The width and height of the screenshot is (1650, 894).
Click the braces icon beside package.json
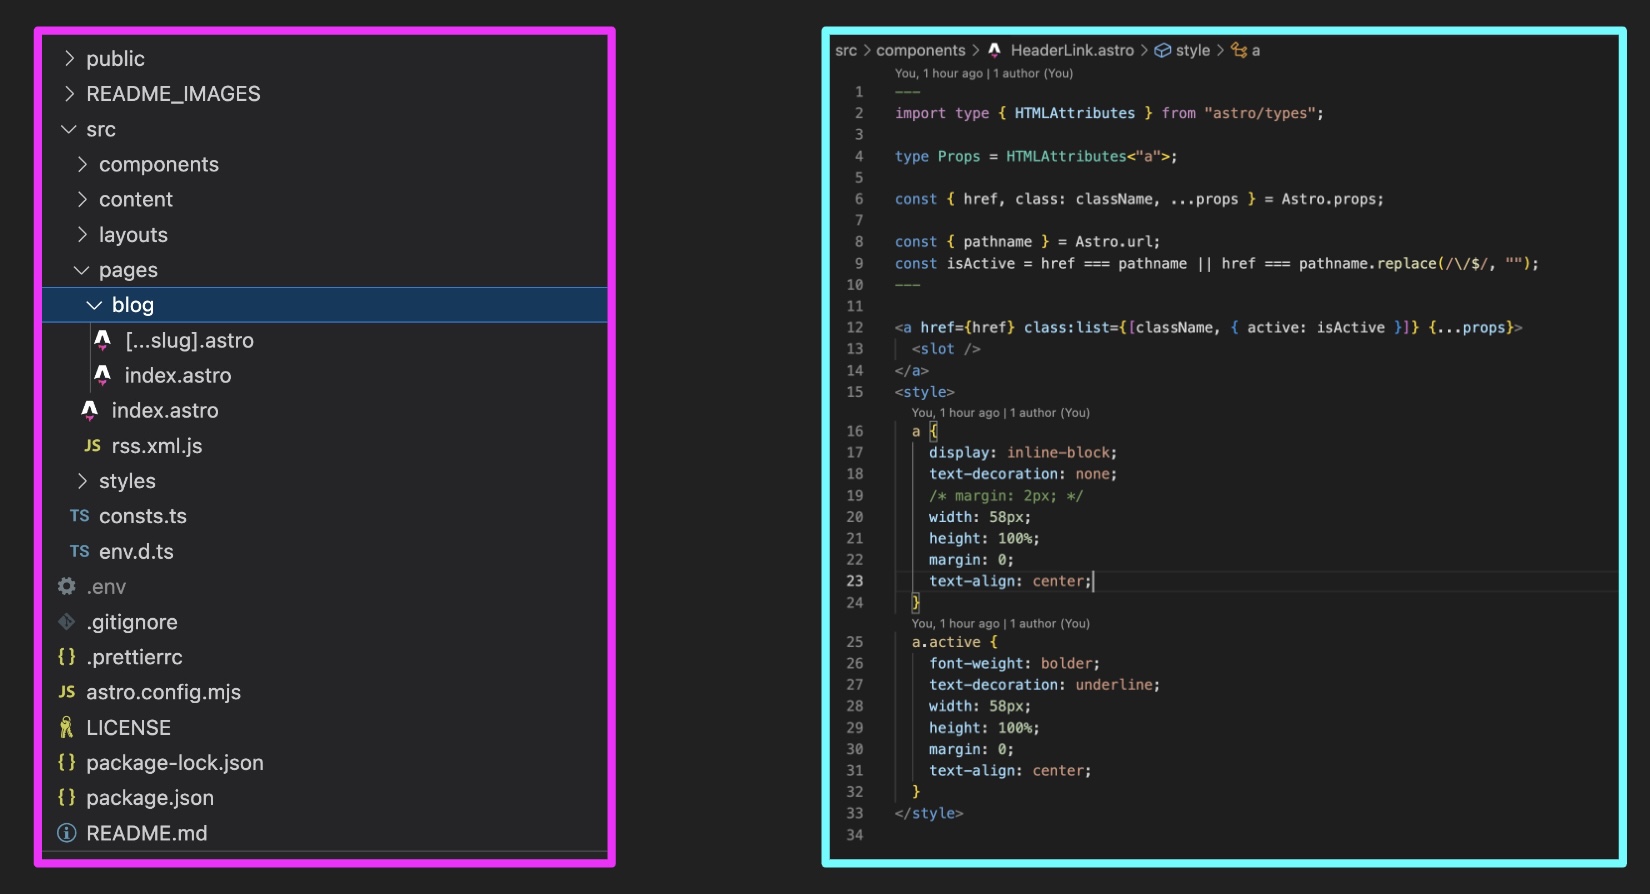click(x=67, y=798)
